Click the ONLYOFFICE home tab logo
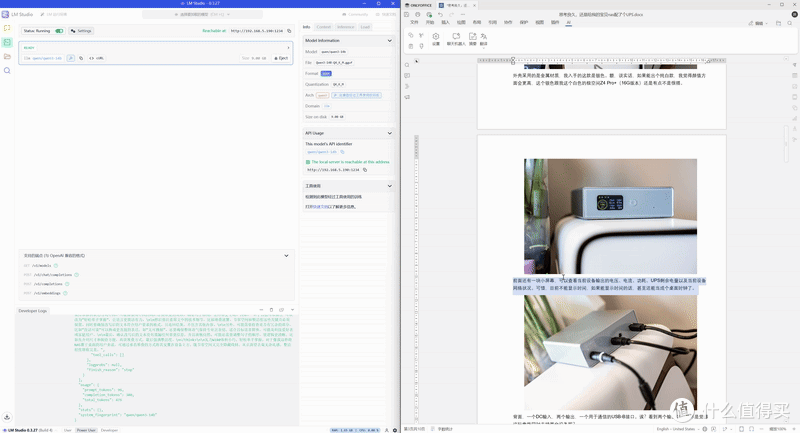Screen dimensions: 800x433 [418, 5]
